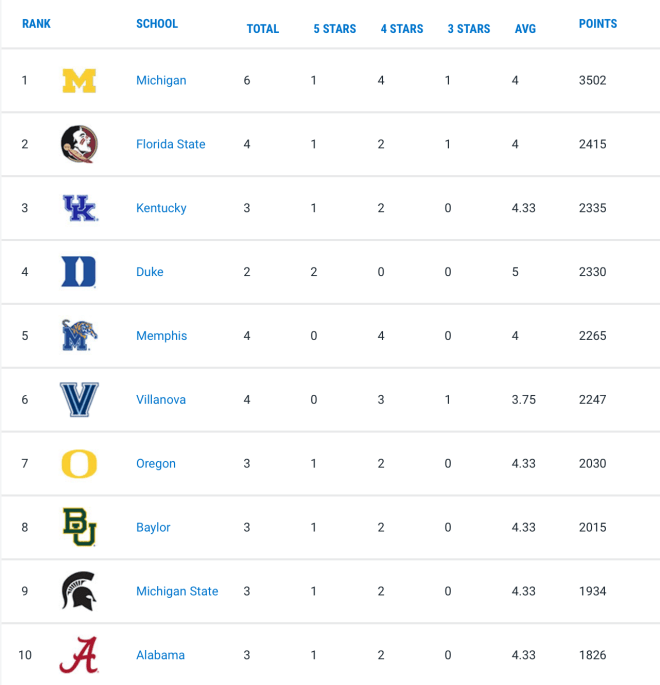
Task: Sort by TOTAL column header
Action: click(x=263, y=29)
